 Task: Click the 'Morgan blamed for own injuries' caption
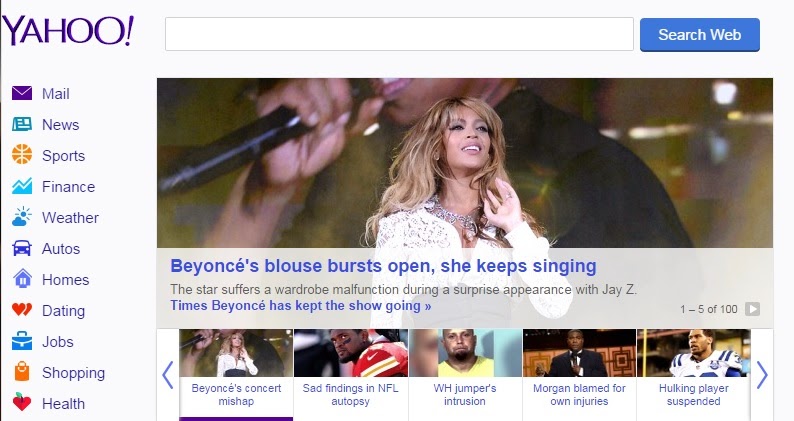579,395
